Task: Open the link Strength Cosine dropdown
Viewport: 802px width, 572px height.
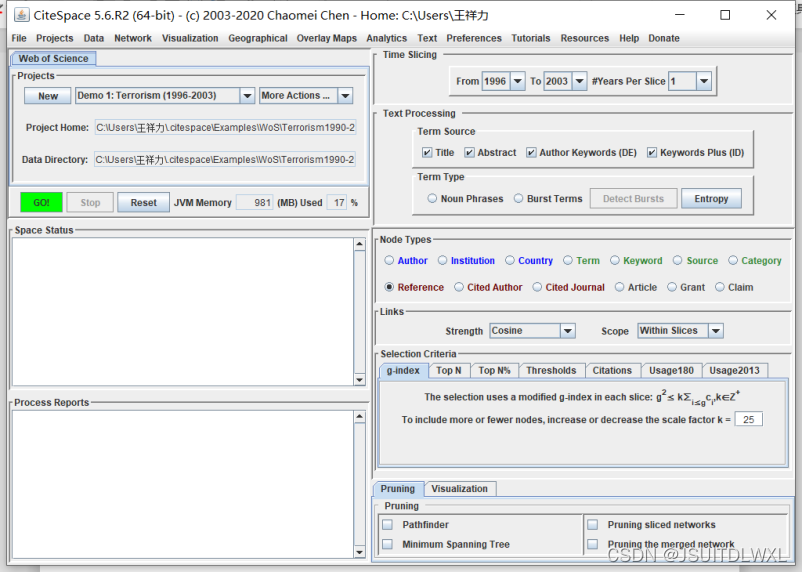Action: click(568, 331)
